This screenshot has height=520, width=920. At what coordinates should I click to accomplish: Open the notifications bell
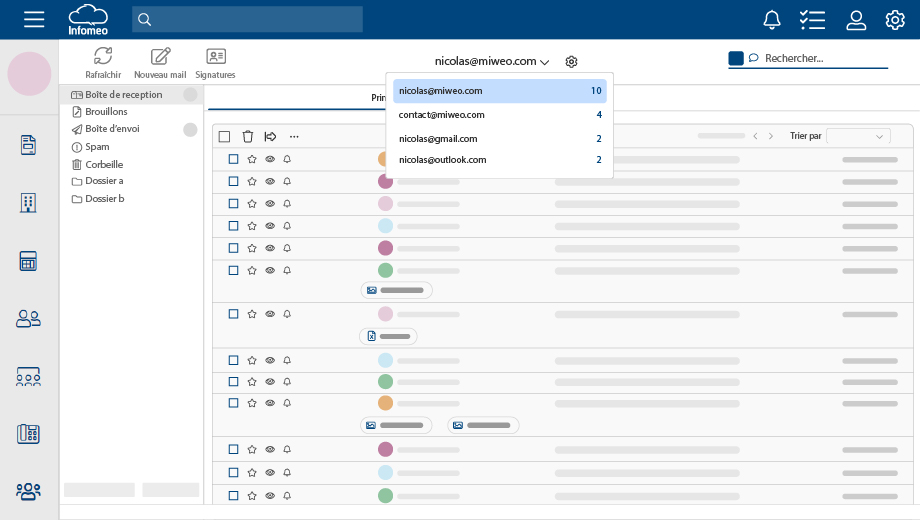coord(772,20)
